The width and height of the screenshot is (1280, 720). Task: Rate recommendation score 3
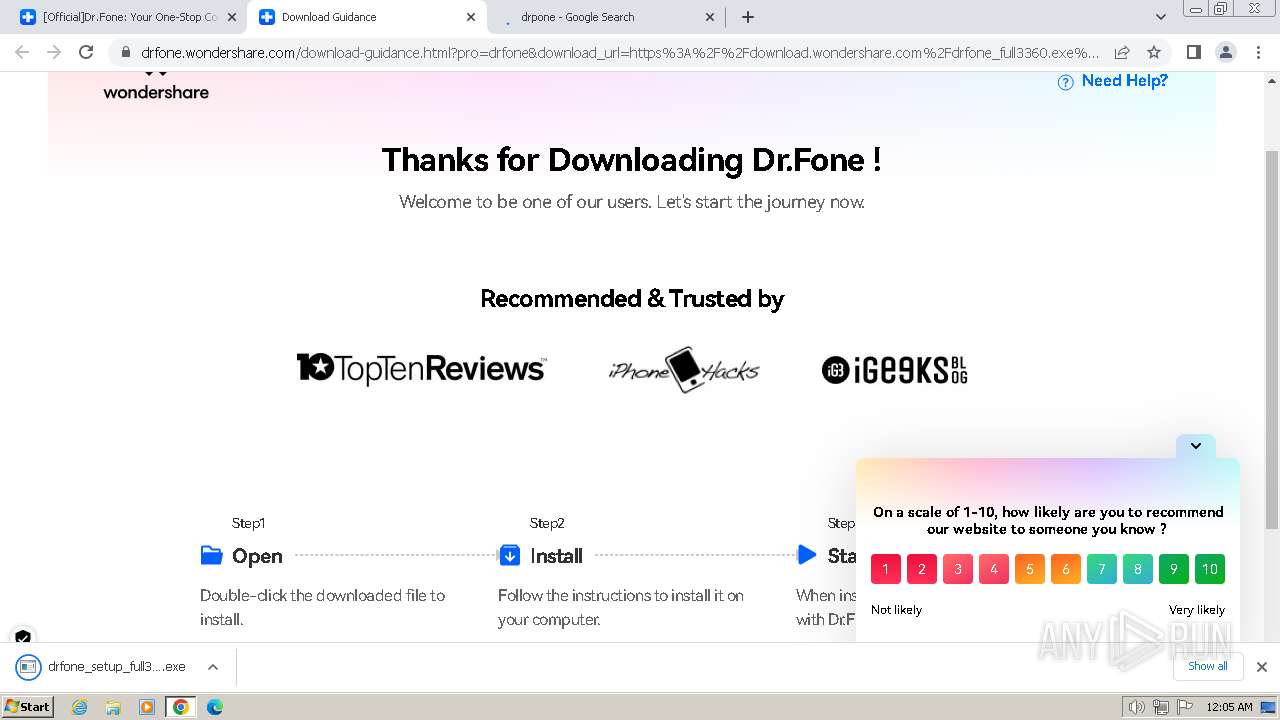[x=958, y=569]
